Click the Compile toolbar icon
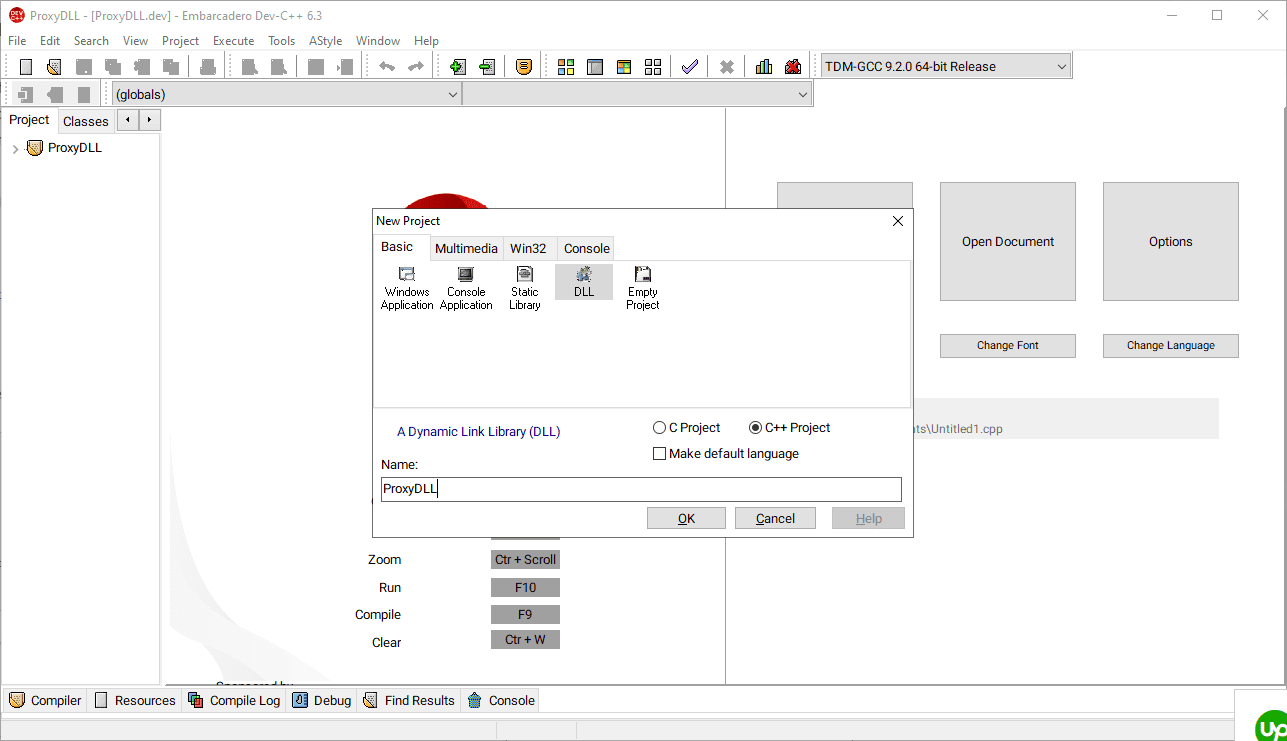 [x=566, y=67]
